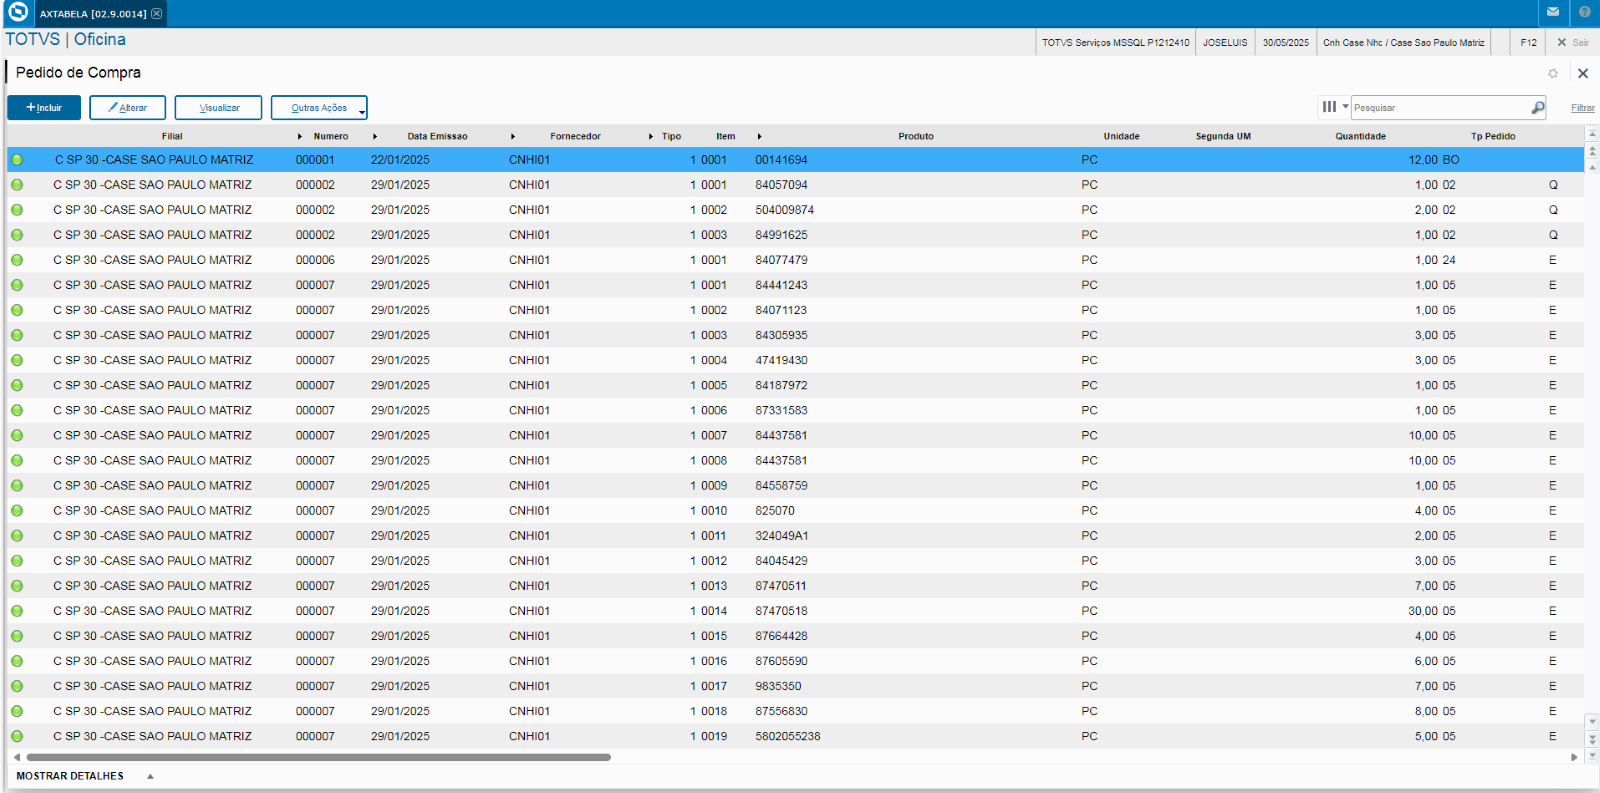This screenshot has width=1600, height=793.
Task: Click the green status dot of item 47419430
Action: [17, 360]
